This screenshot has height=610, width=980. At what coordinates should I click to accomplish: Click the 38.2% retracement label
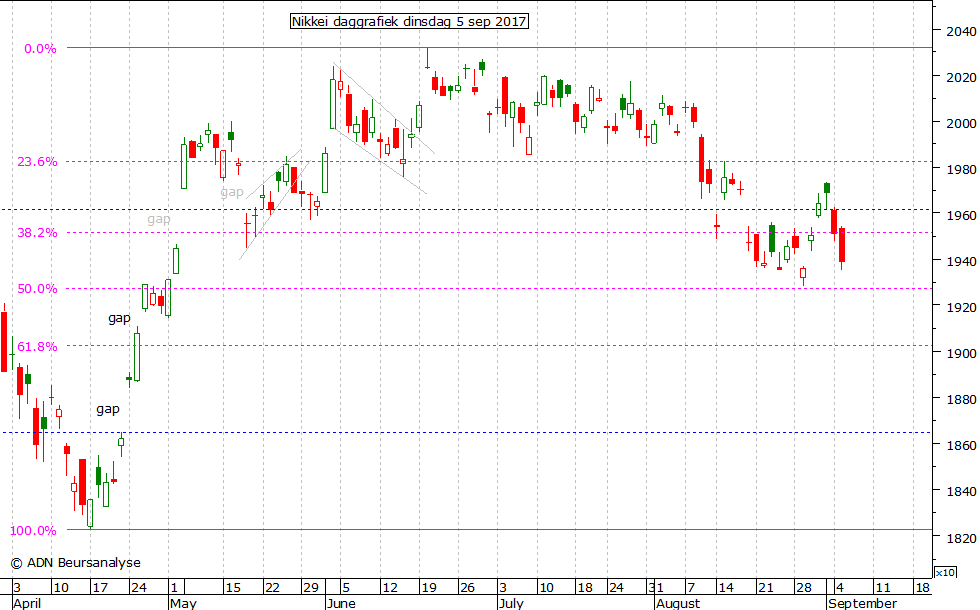click(x=37, y=232)
